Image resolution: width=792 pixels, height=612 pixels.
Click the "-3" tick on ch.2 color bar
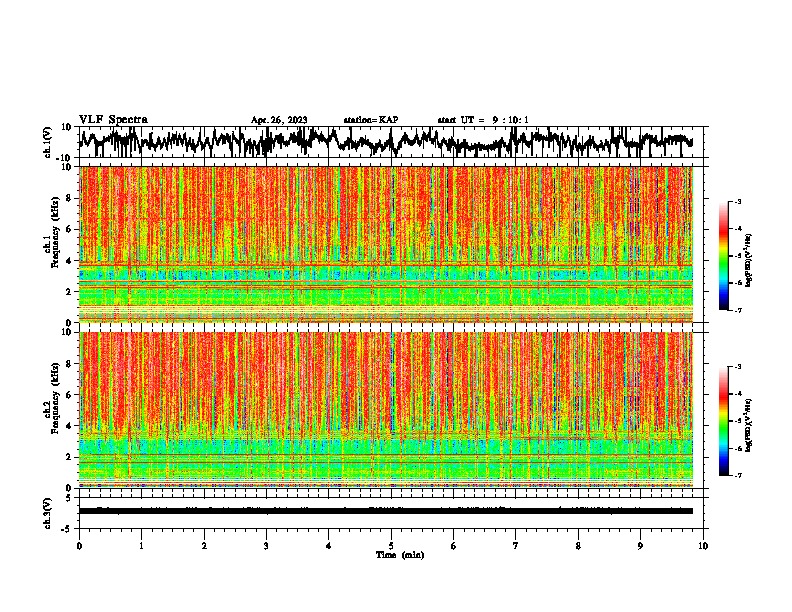click(738, 367)
